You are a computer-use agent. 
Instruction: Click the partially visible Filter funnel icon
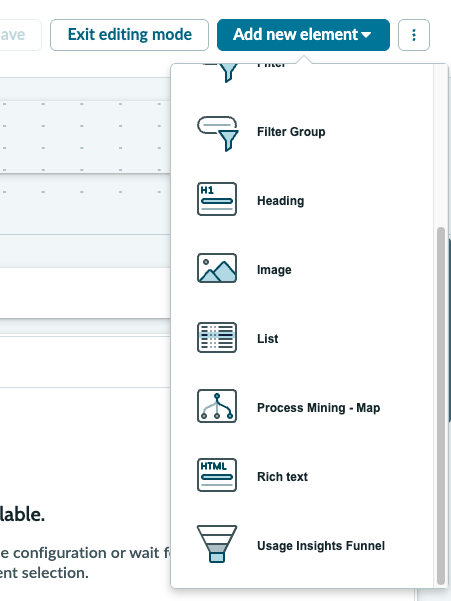[222, 73]
